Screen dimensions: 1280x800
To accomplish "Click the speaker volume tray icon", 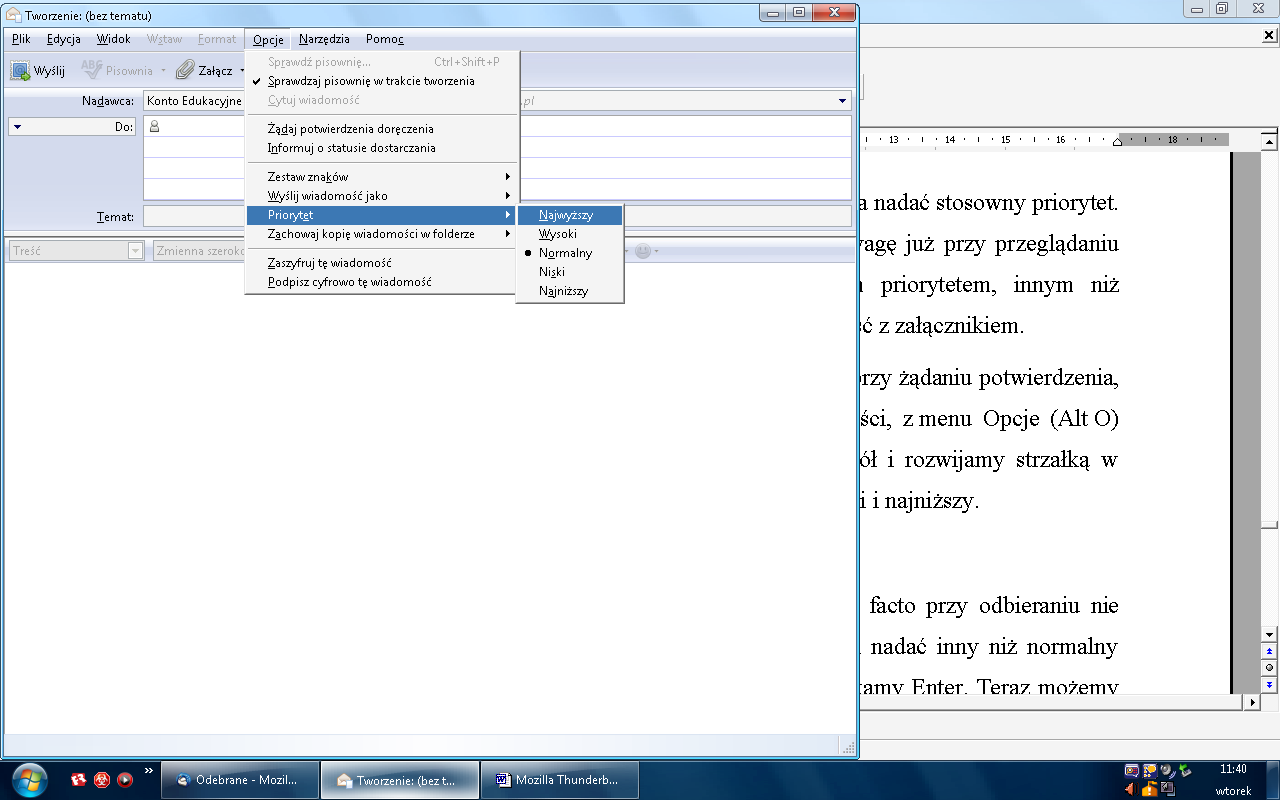I will [1133, 789].
